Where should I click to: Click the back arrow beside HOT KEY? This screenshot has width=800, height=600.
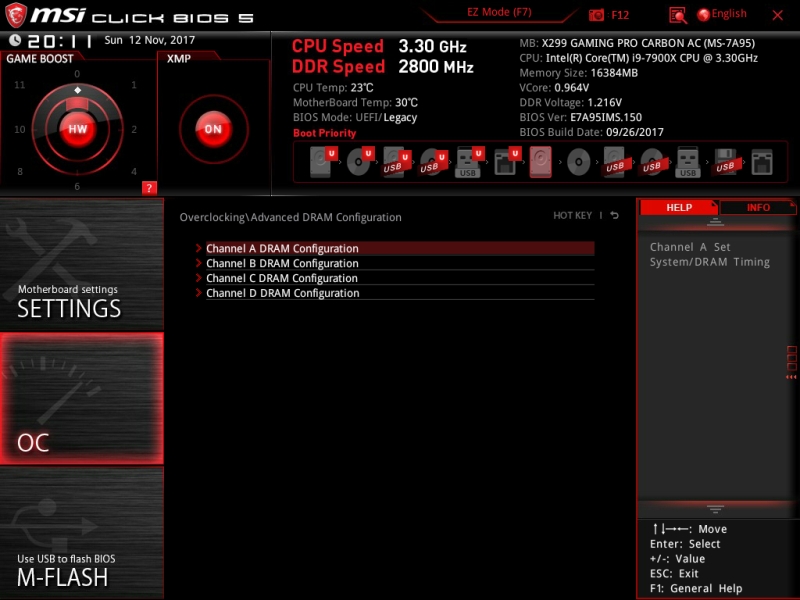click(x=614, y=215)
